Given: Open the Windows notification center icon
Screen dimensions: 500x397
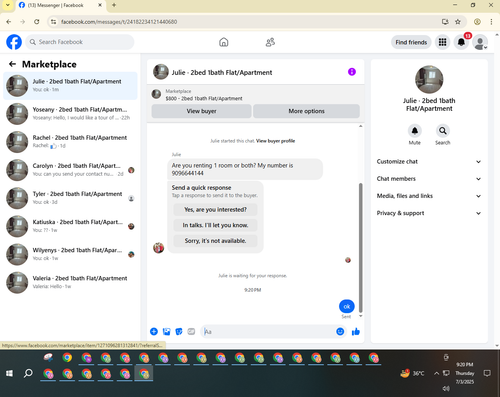Looking at the screenshot, I should point(487,373).
